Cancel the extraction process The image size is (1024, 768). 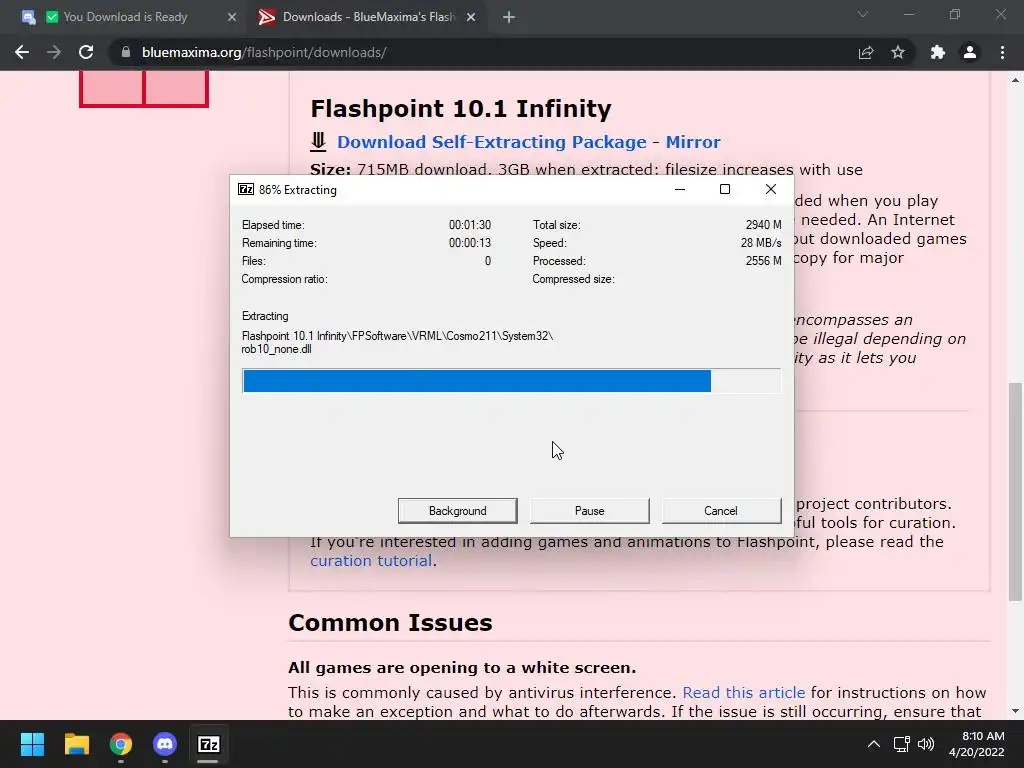(x=721, y=511)
